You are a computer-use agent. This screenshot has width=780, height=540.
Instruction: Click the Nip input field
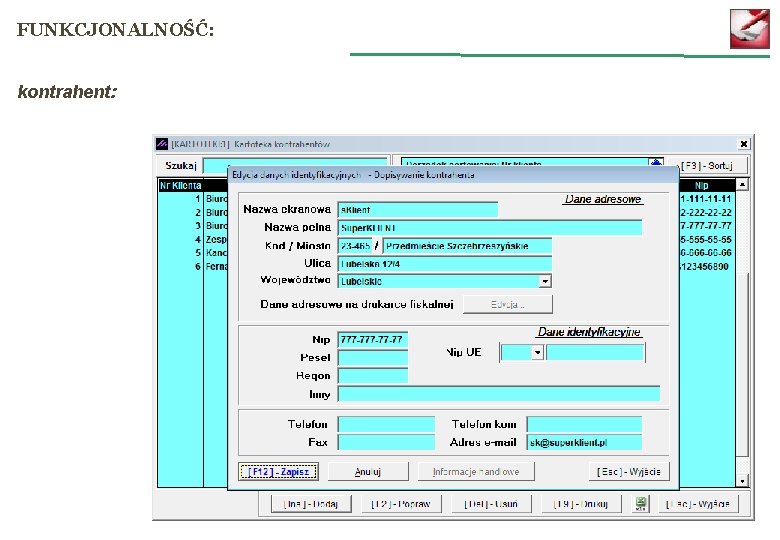click(x=373, y=340)
